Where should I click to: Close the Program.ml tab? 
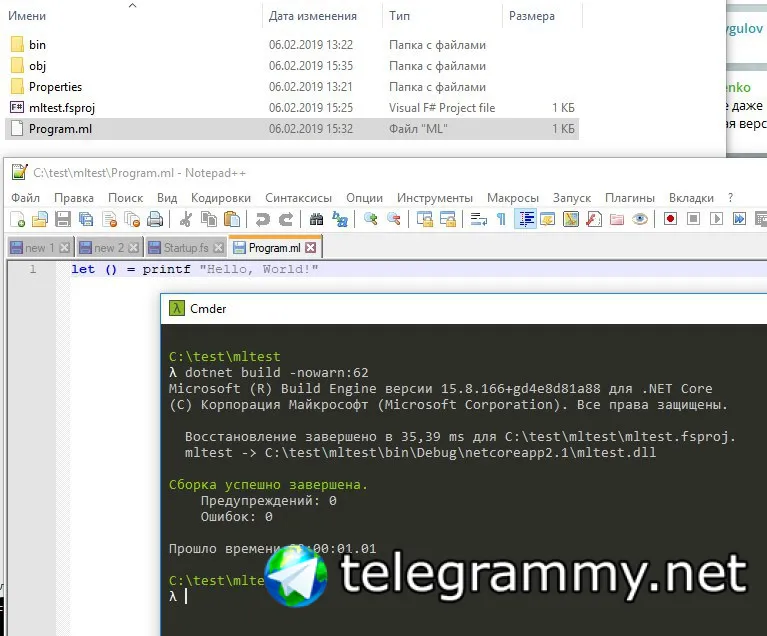tap(311, 248)
